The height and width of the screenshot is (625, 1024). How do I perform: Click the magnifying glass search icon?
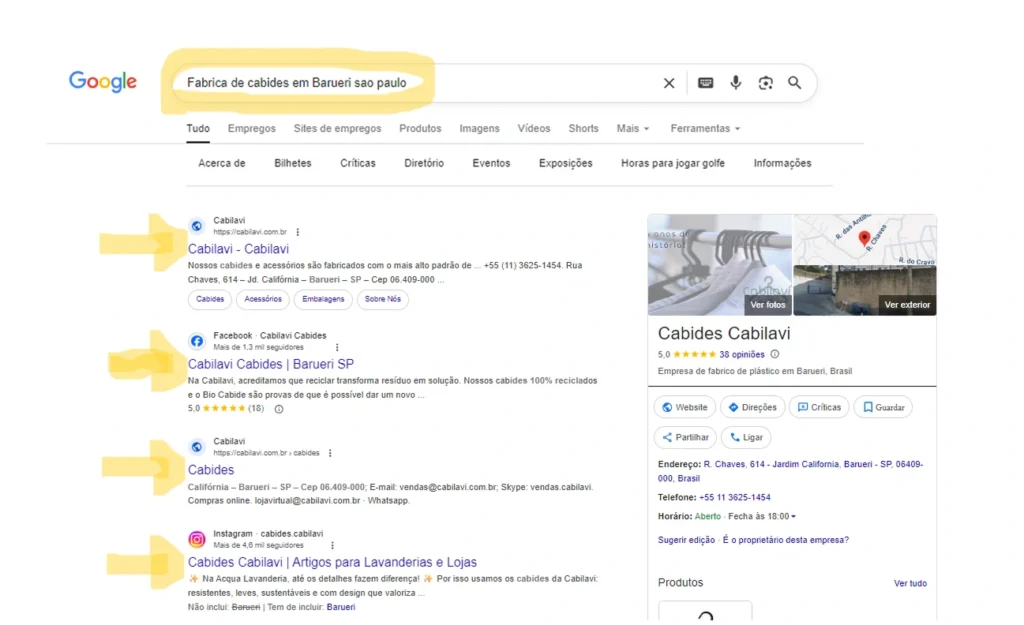coord(794,83)
